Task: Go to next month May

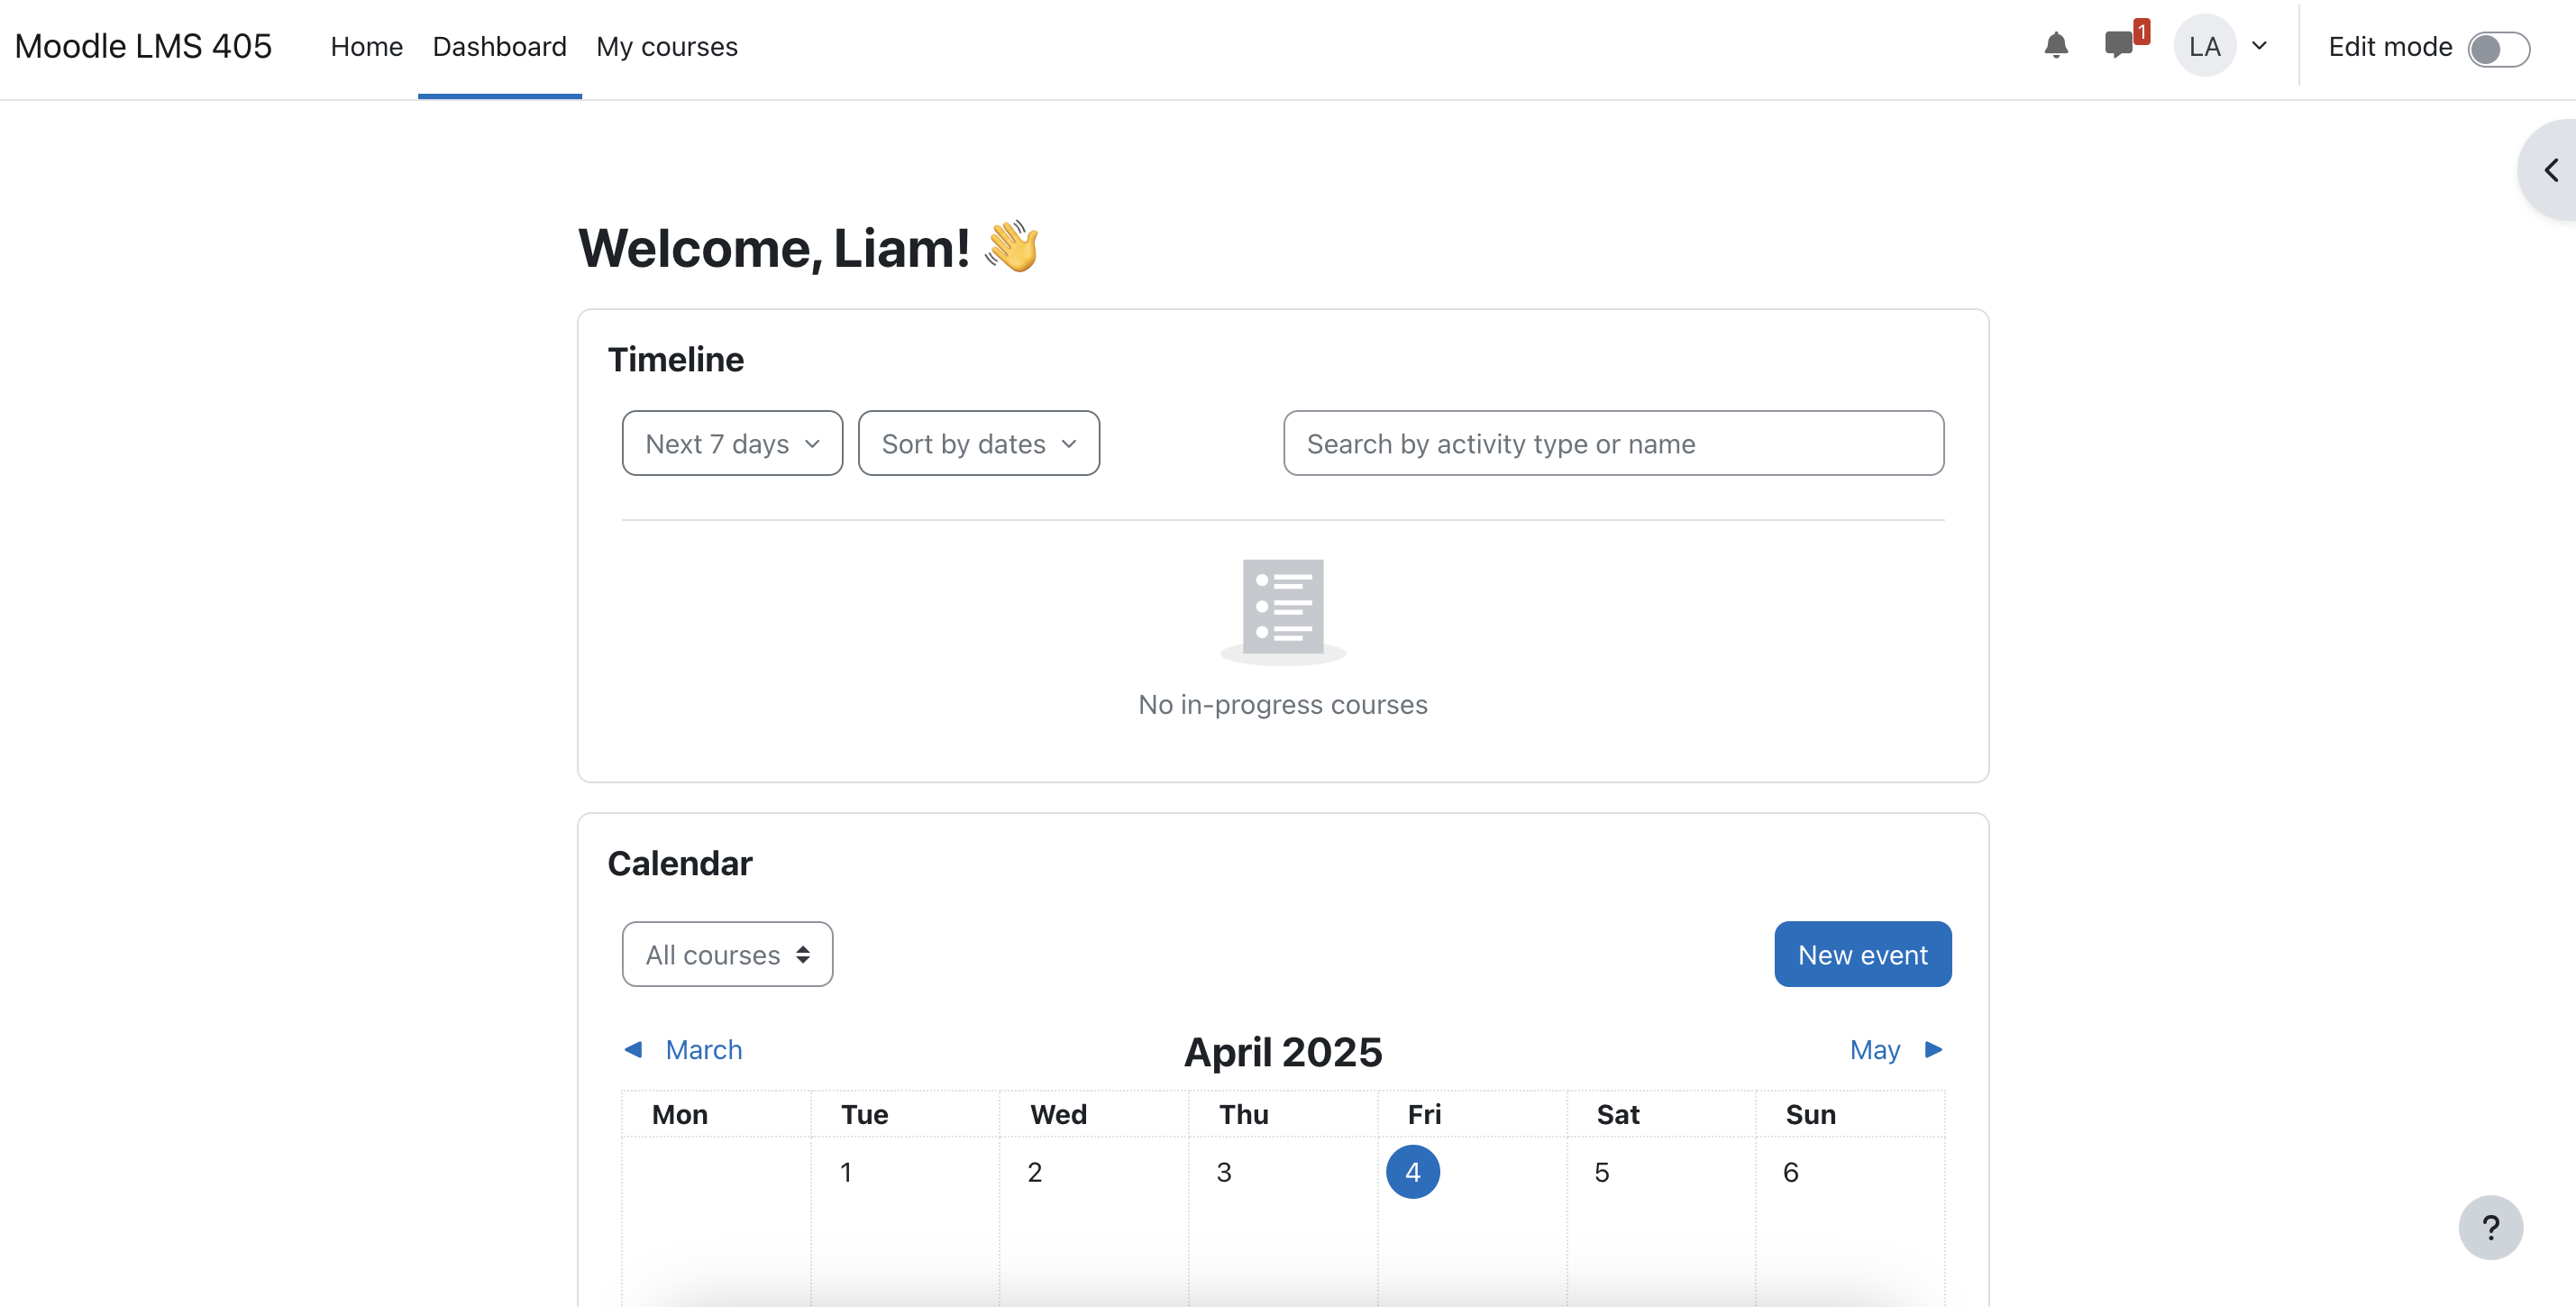Action: 1874,1049
